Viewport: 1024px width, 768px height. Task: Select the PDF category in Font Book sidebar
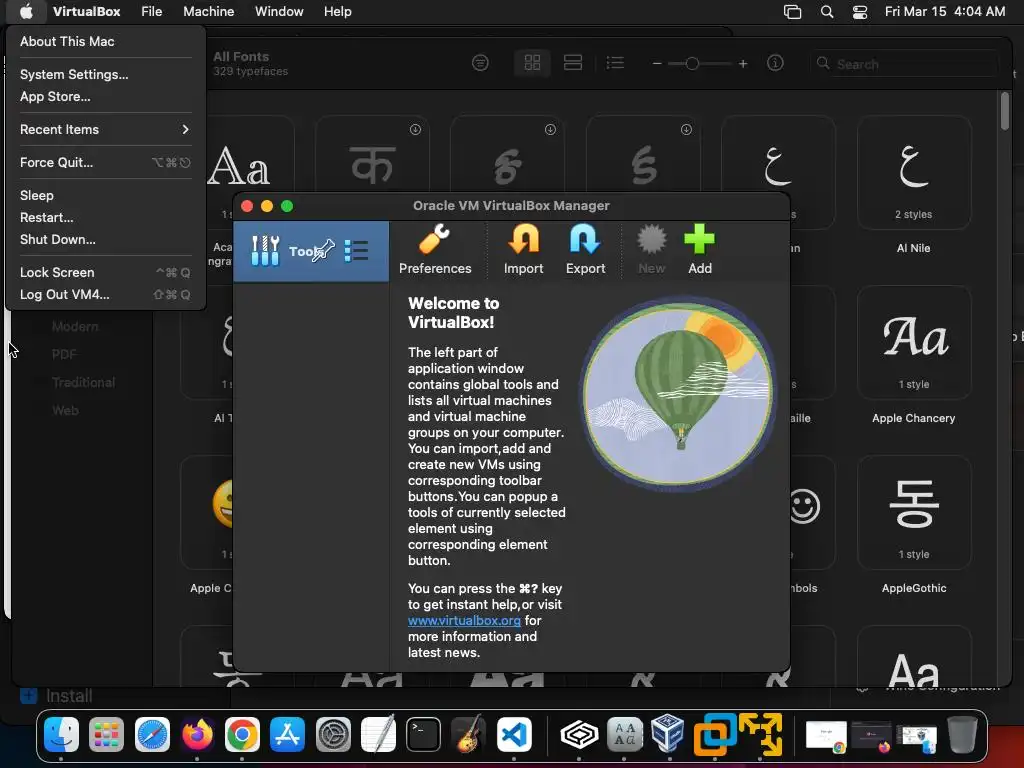64,355
